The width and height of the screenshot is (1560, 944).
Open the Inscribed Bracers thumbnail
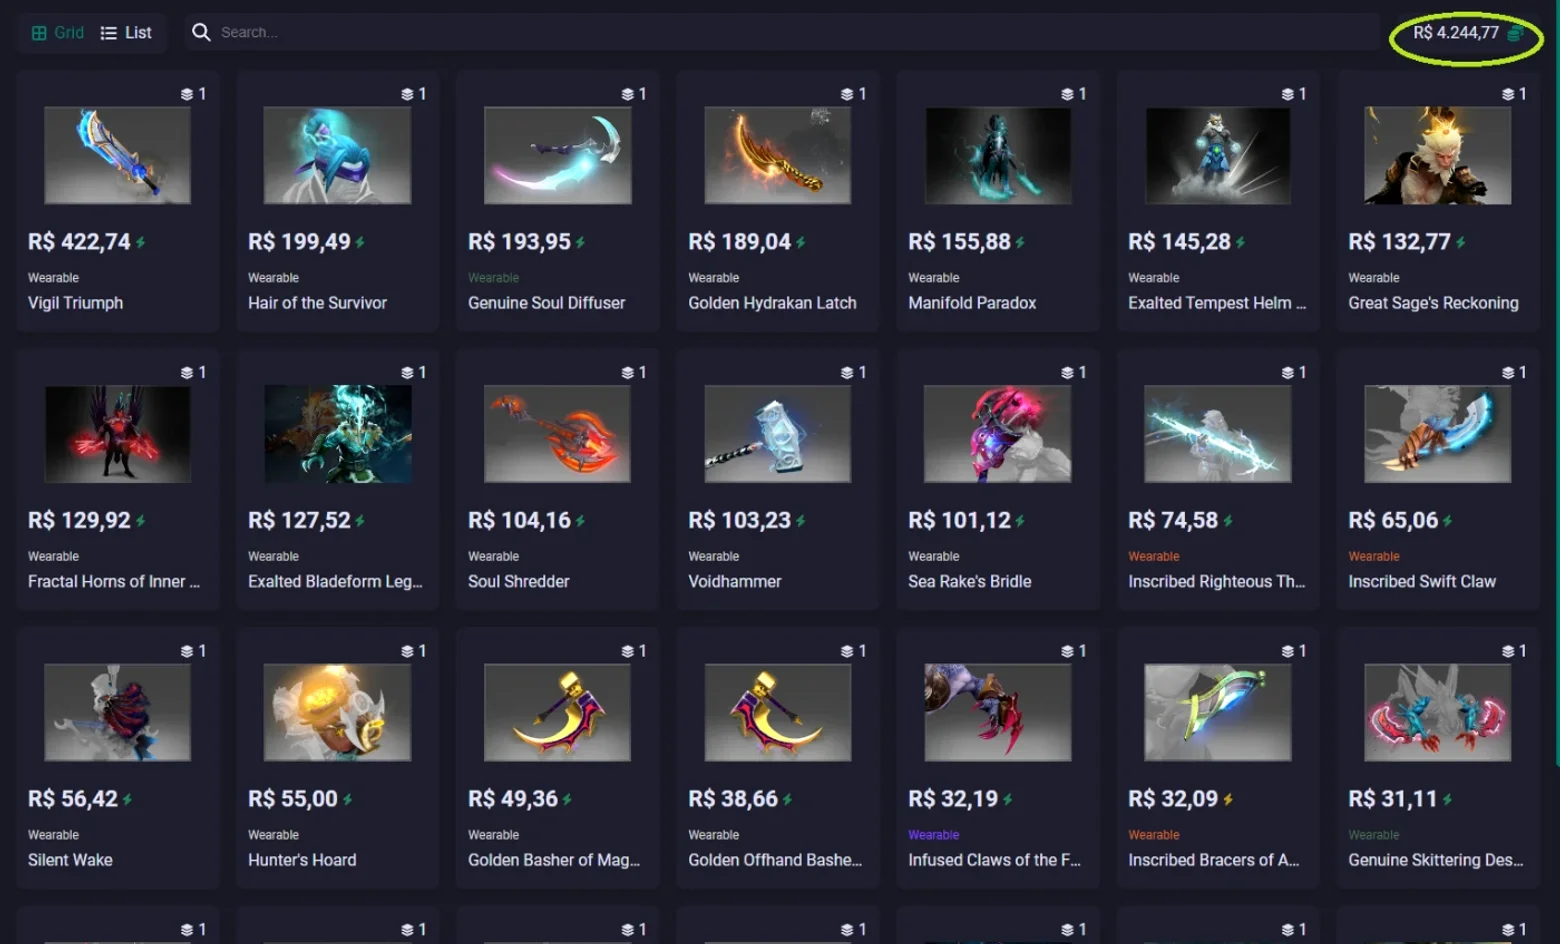click(x=1218, y=713)
